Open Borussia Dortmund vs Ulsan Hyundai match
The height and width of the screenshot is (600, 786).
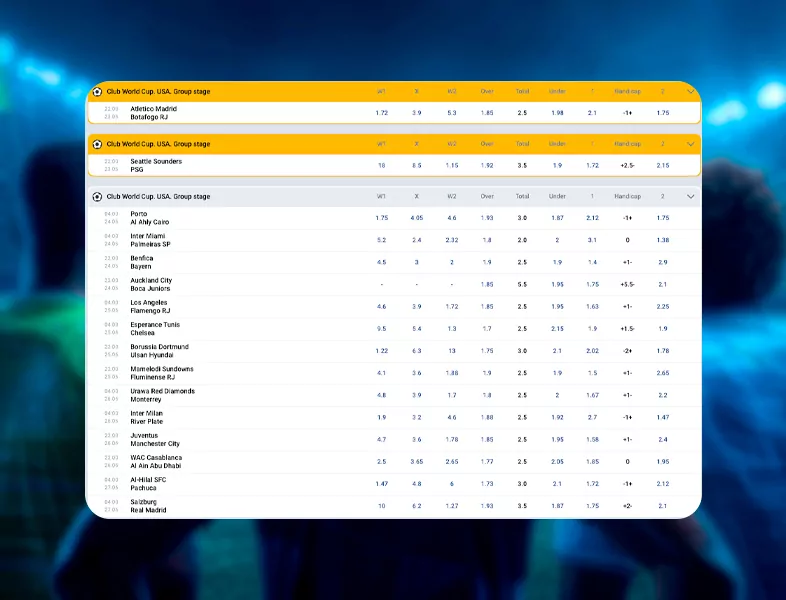pos(159,351)
